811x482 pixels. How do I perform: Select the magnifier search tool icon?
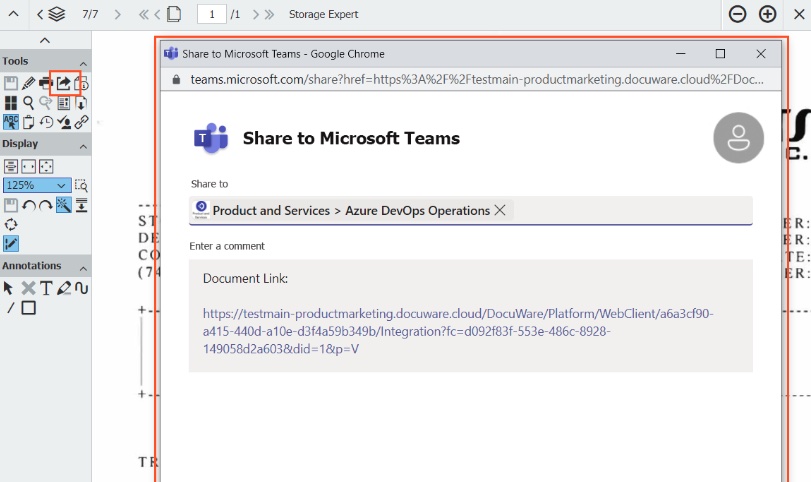point(29,103)
